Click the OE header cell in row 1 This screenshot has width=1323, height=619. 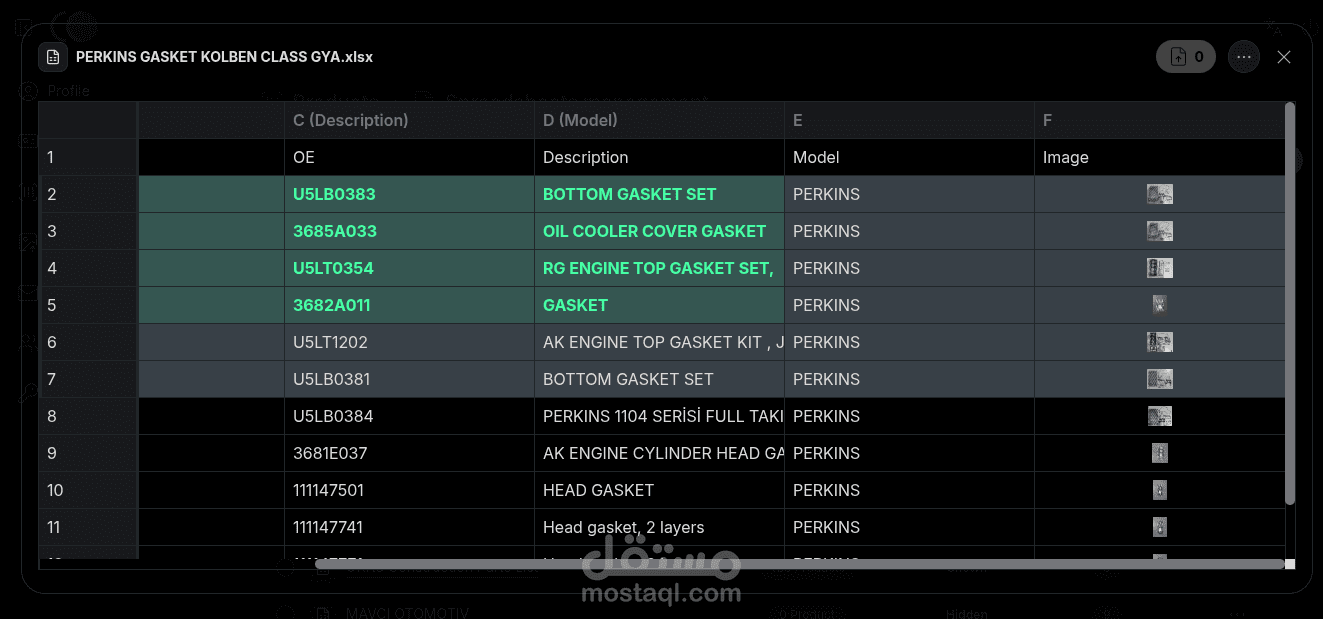click(x=409, y=157)
